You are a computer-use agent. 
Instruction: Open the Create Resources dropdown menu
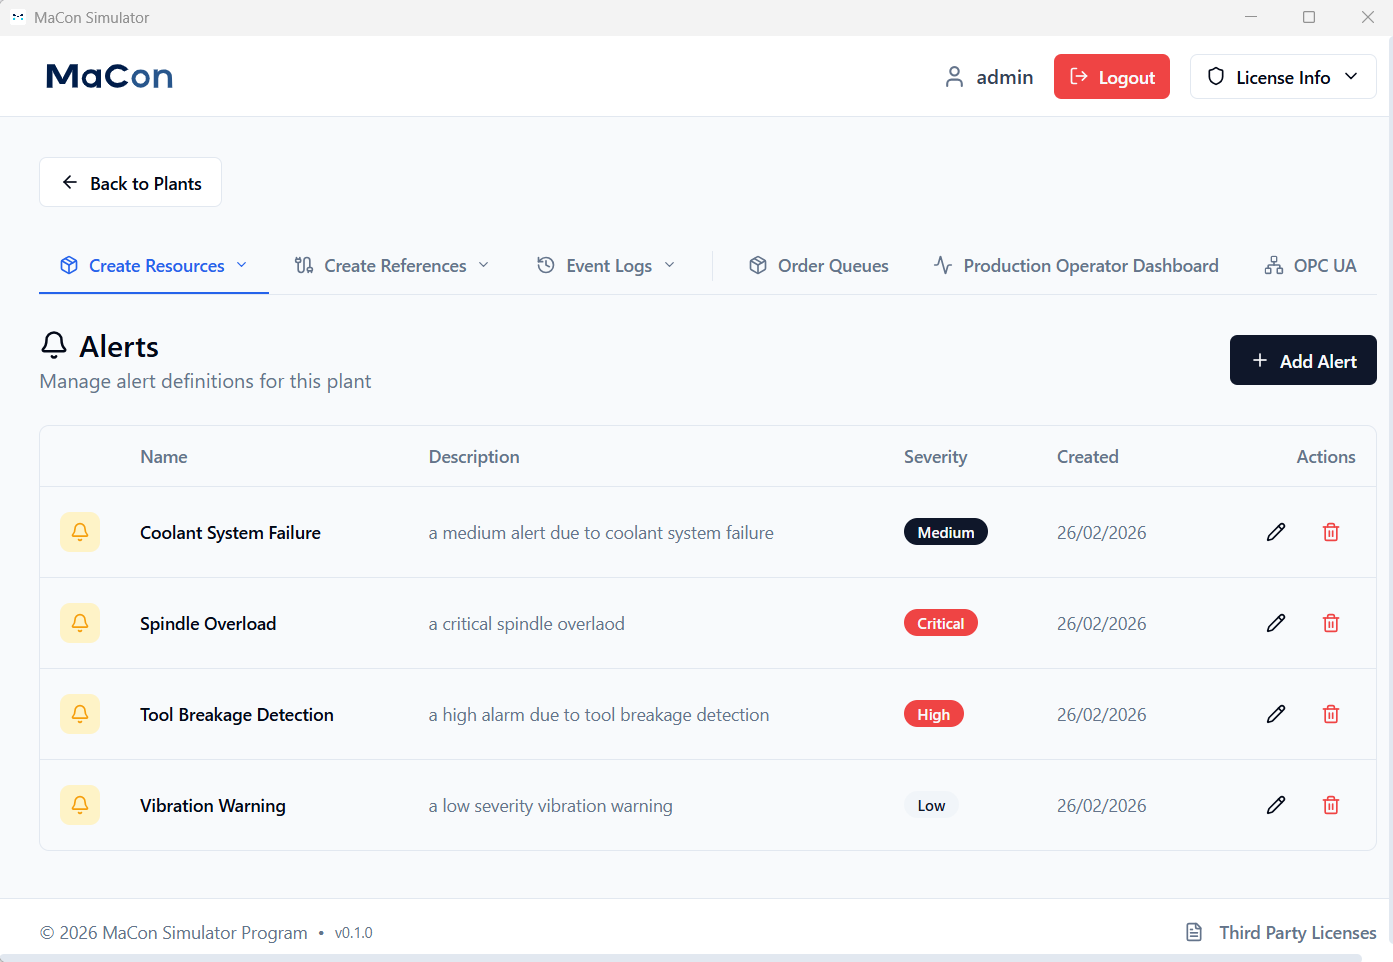(154, 266)
